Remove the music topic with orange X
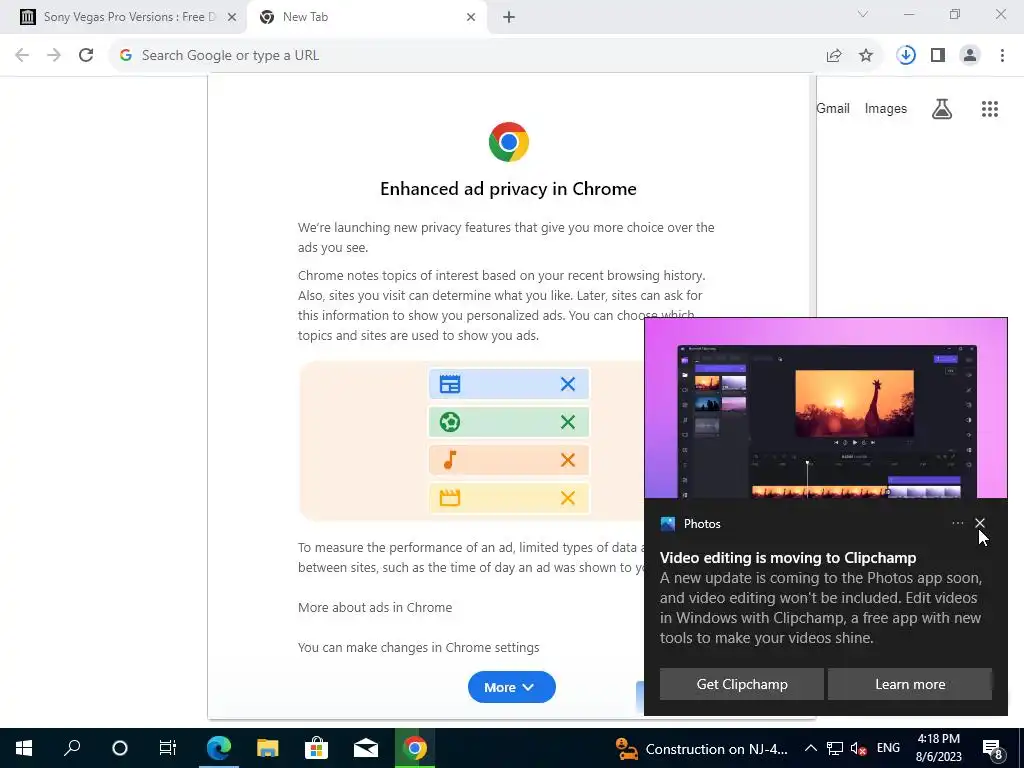1024x768 pixels. point(568,460)
